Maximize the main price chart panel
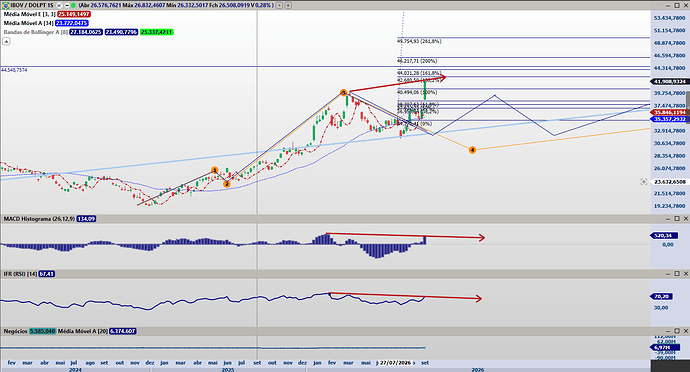Image resolution: width=690 pixels, height=372 pixels. pyautogui.click(x=677, y=5)
